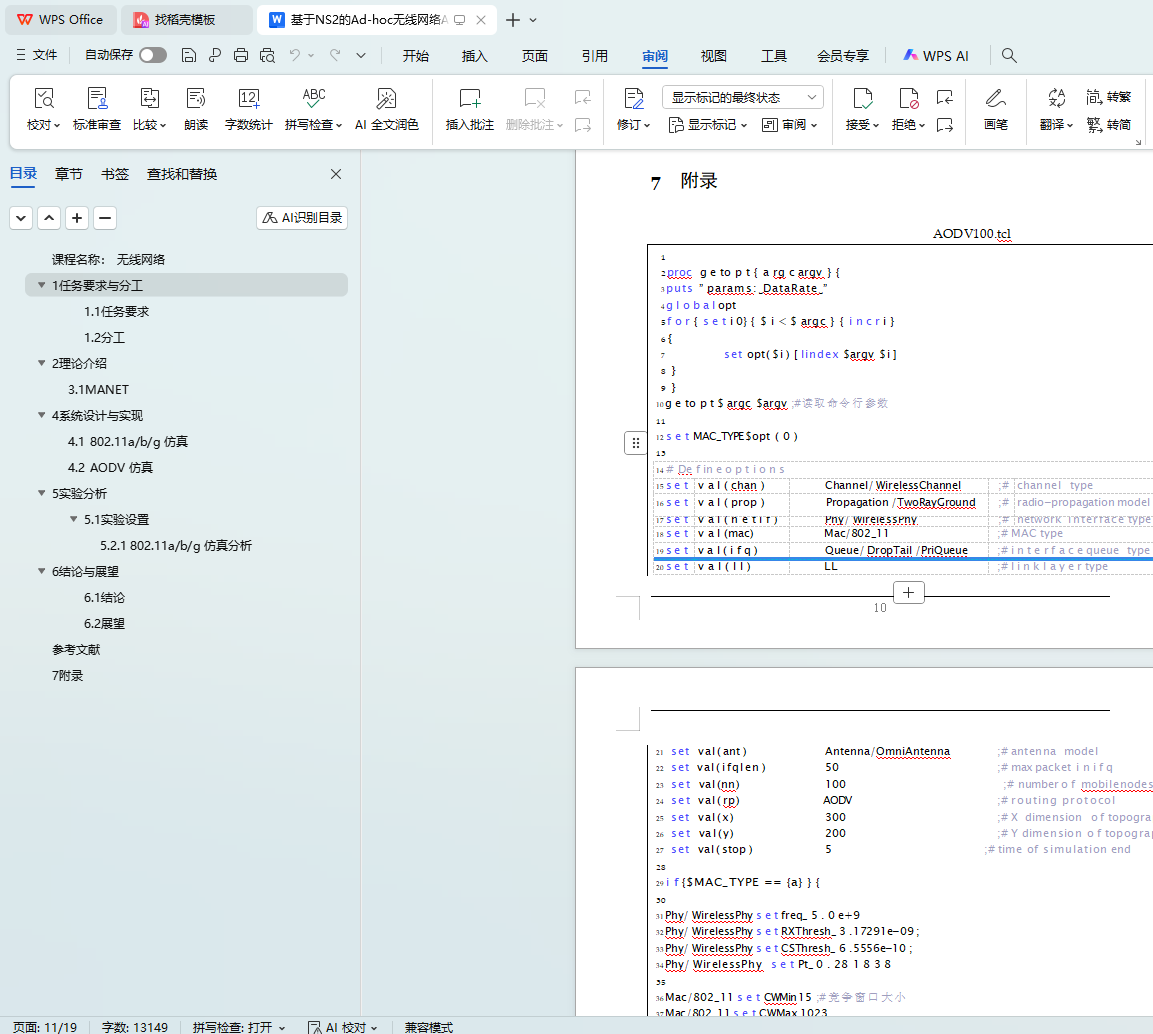Click the 字数统计 word count icon
This screenshot has height=1034, width=1153.
click(249, 108)
